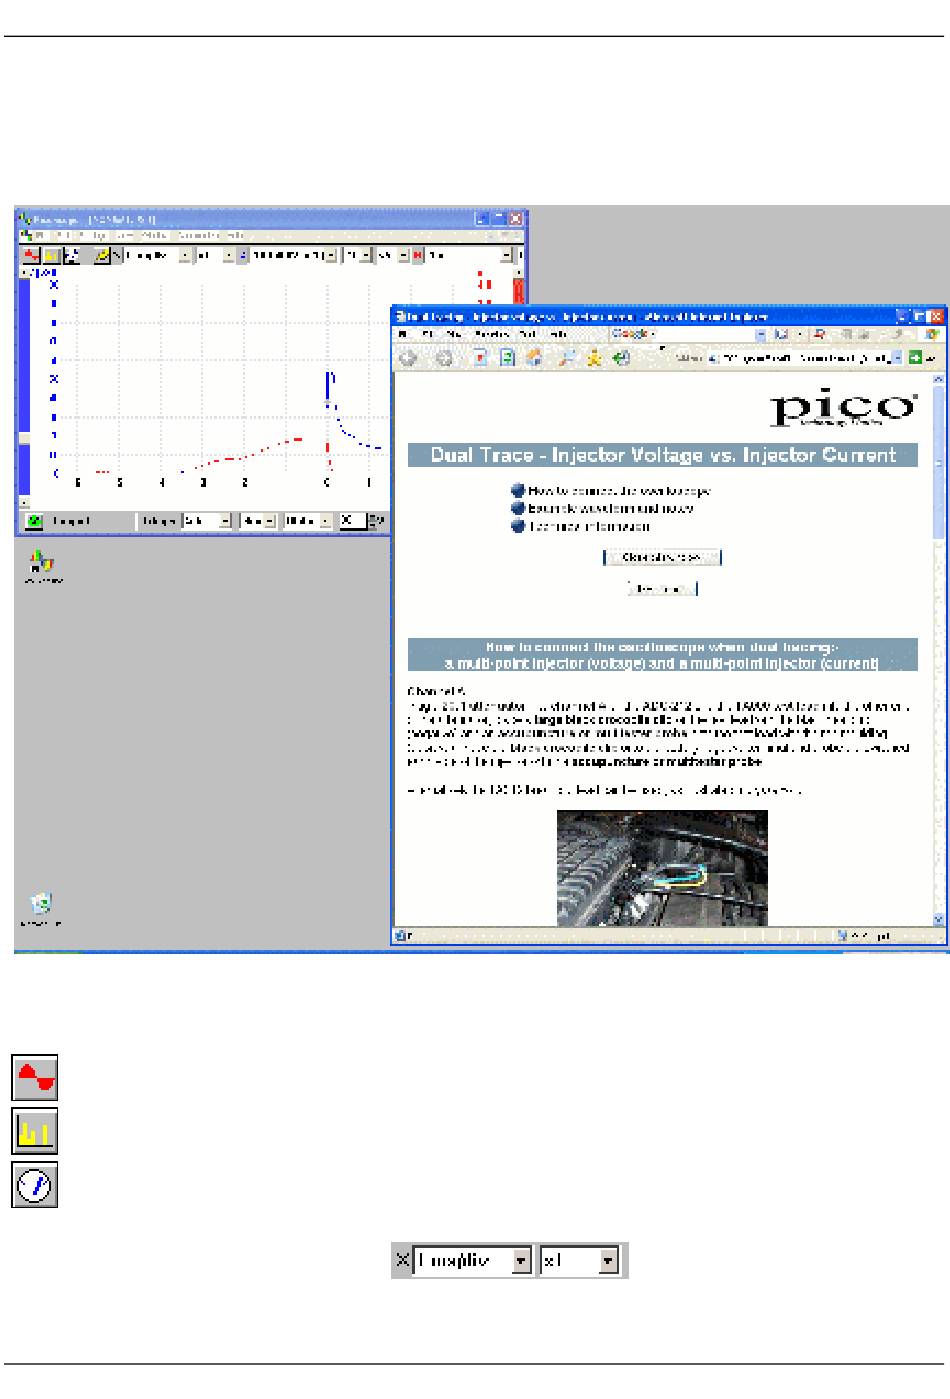The width and height of the screenshot is (950, 1399).
Task: Open the Help menu in the browser
Action: tap(559, 334)
